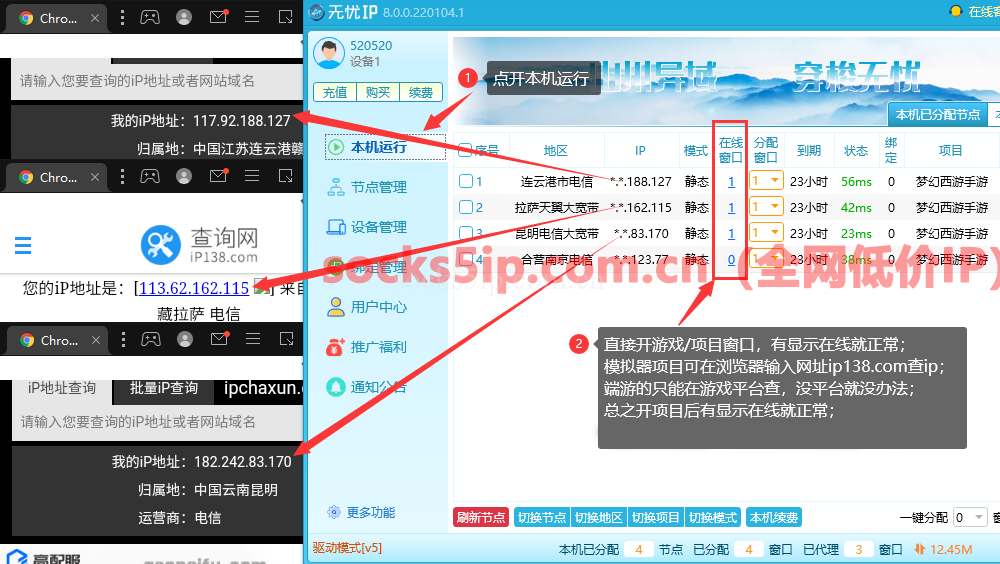Screen dimensions: 1000x564
Task: Click the red 刷新节点 button
Action: pos(481,517)
